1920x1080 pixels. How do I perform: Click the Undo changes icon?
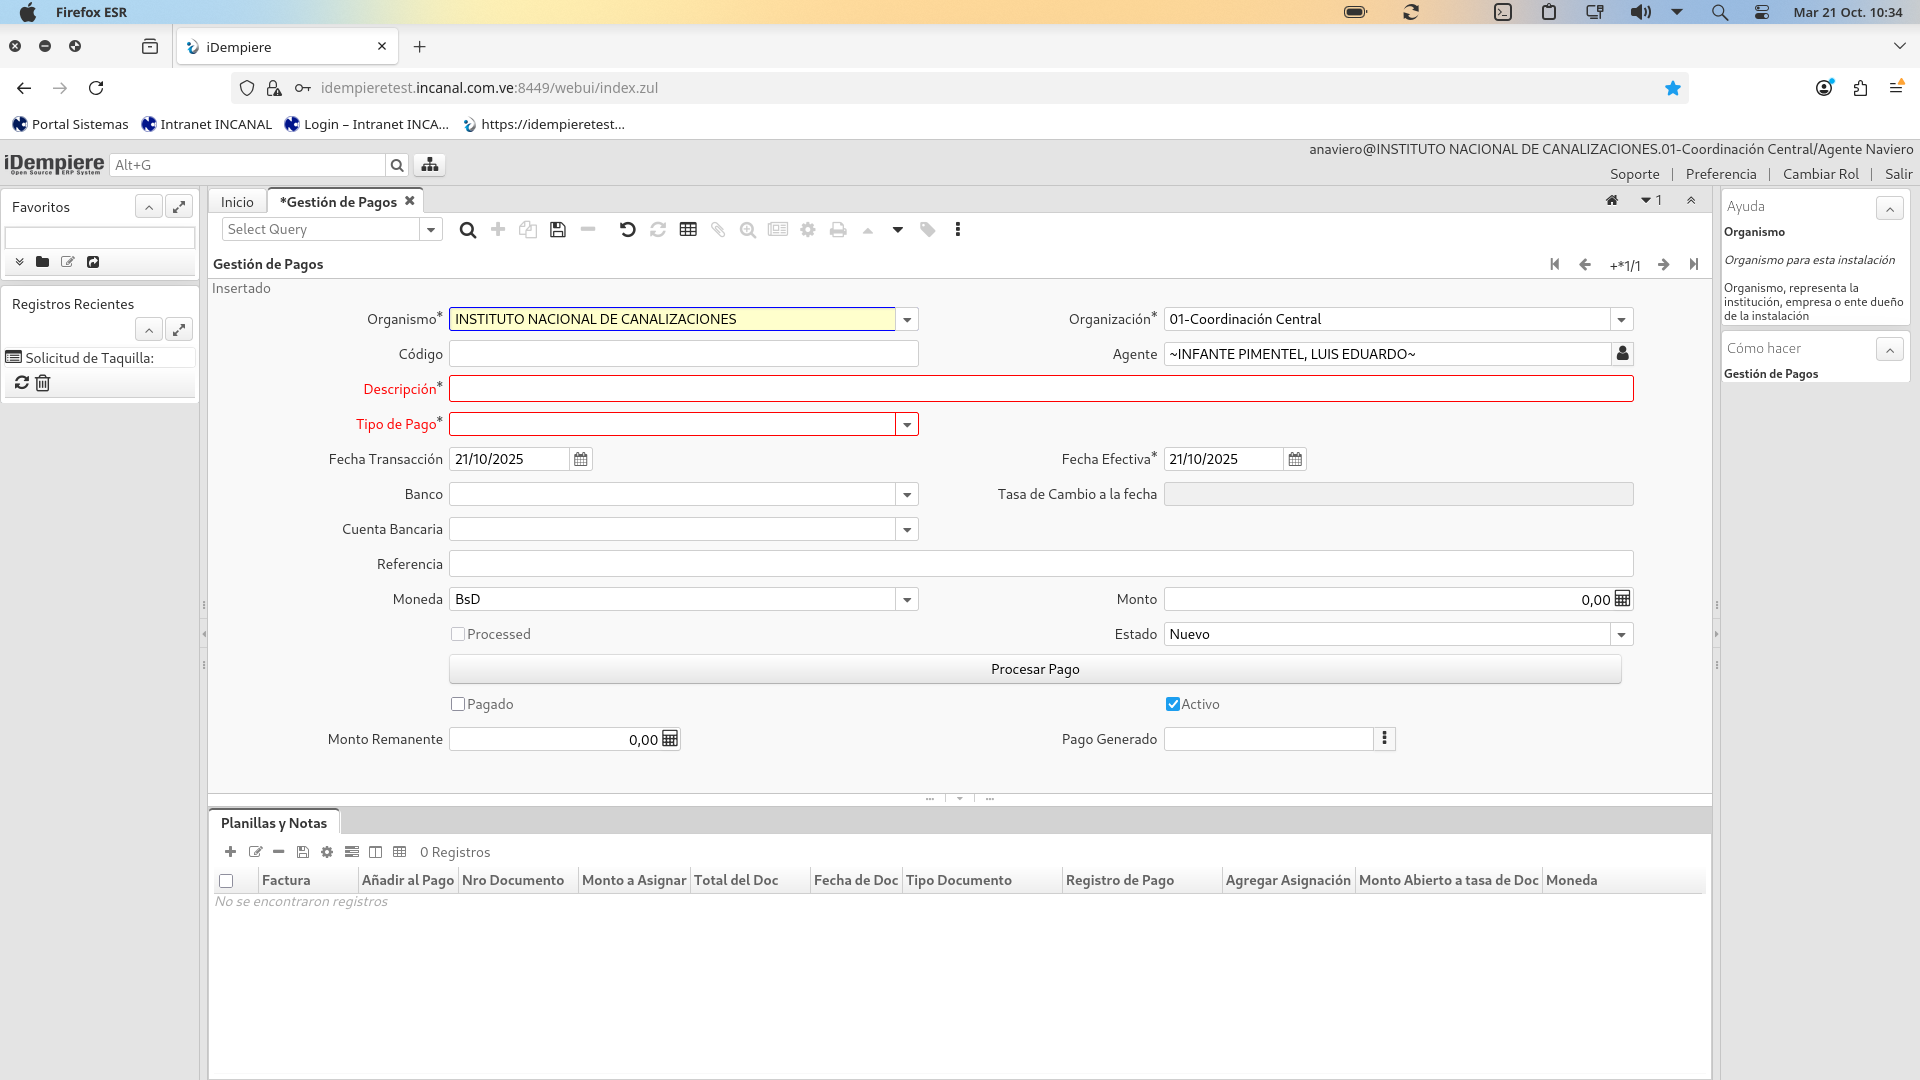point(627,230)
